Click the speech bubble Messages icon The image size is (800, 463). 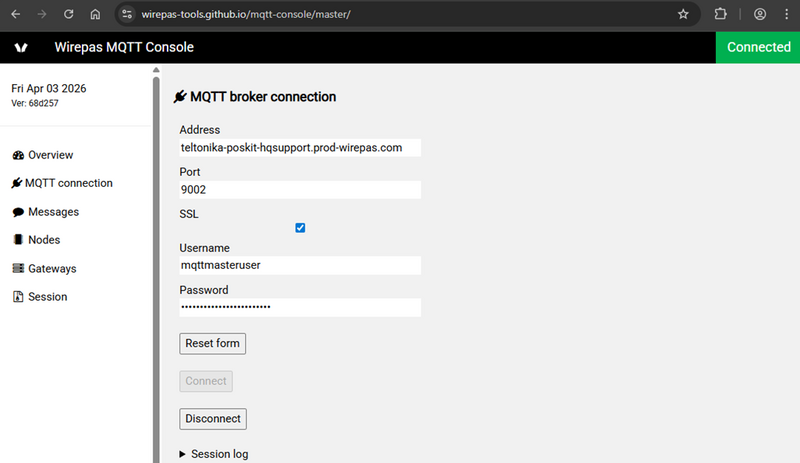[18, 212]
